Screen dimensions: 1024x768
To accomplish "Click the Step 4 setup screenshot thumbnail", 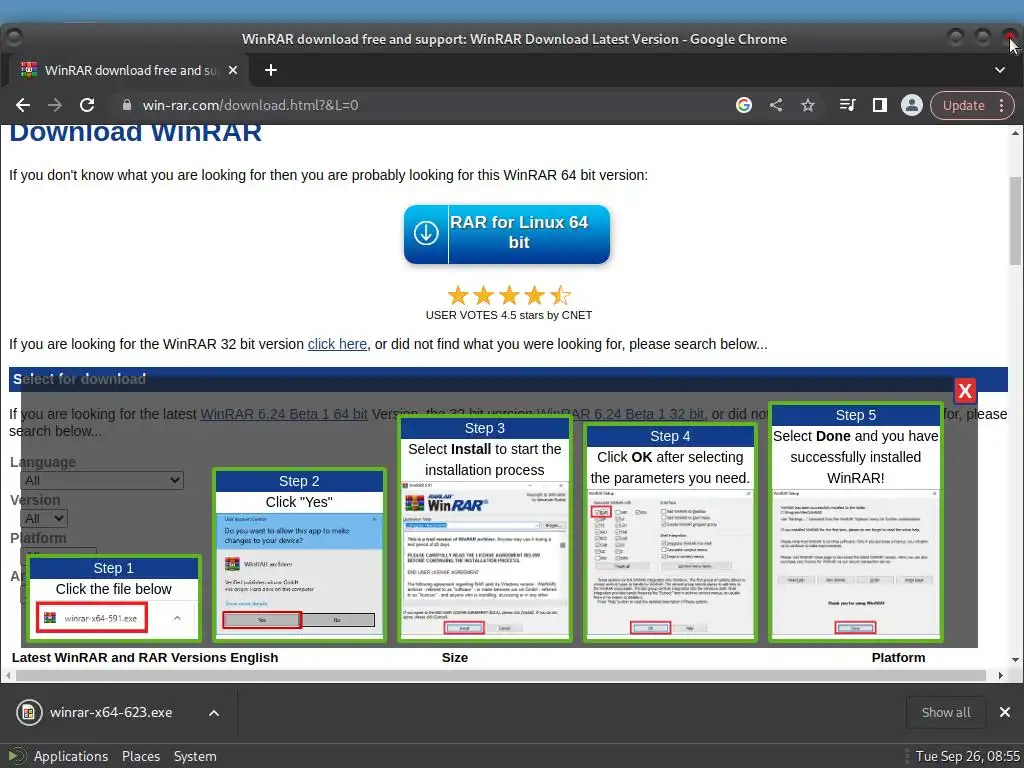I will (670, 563).
